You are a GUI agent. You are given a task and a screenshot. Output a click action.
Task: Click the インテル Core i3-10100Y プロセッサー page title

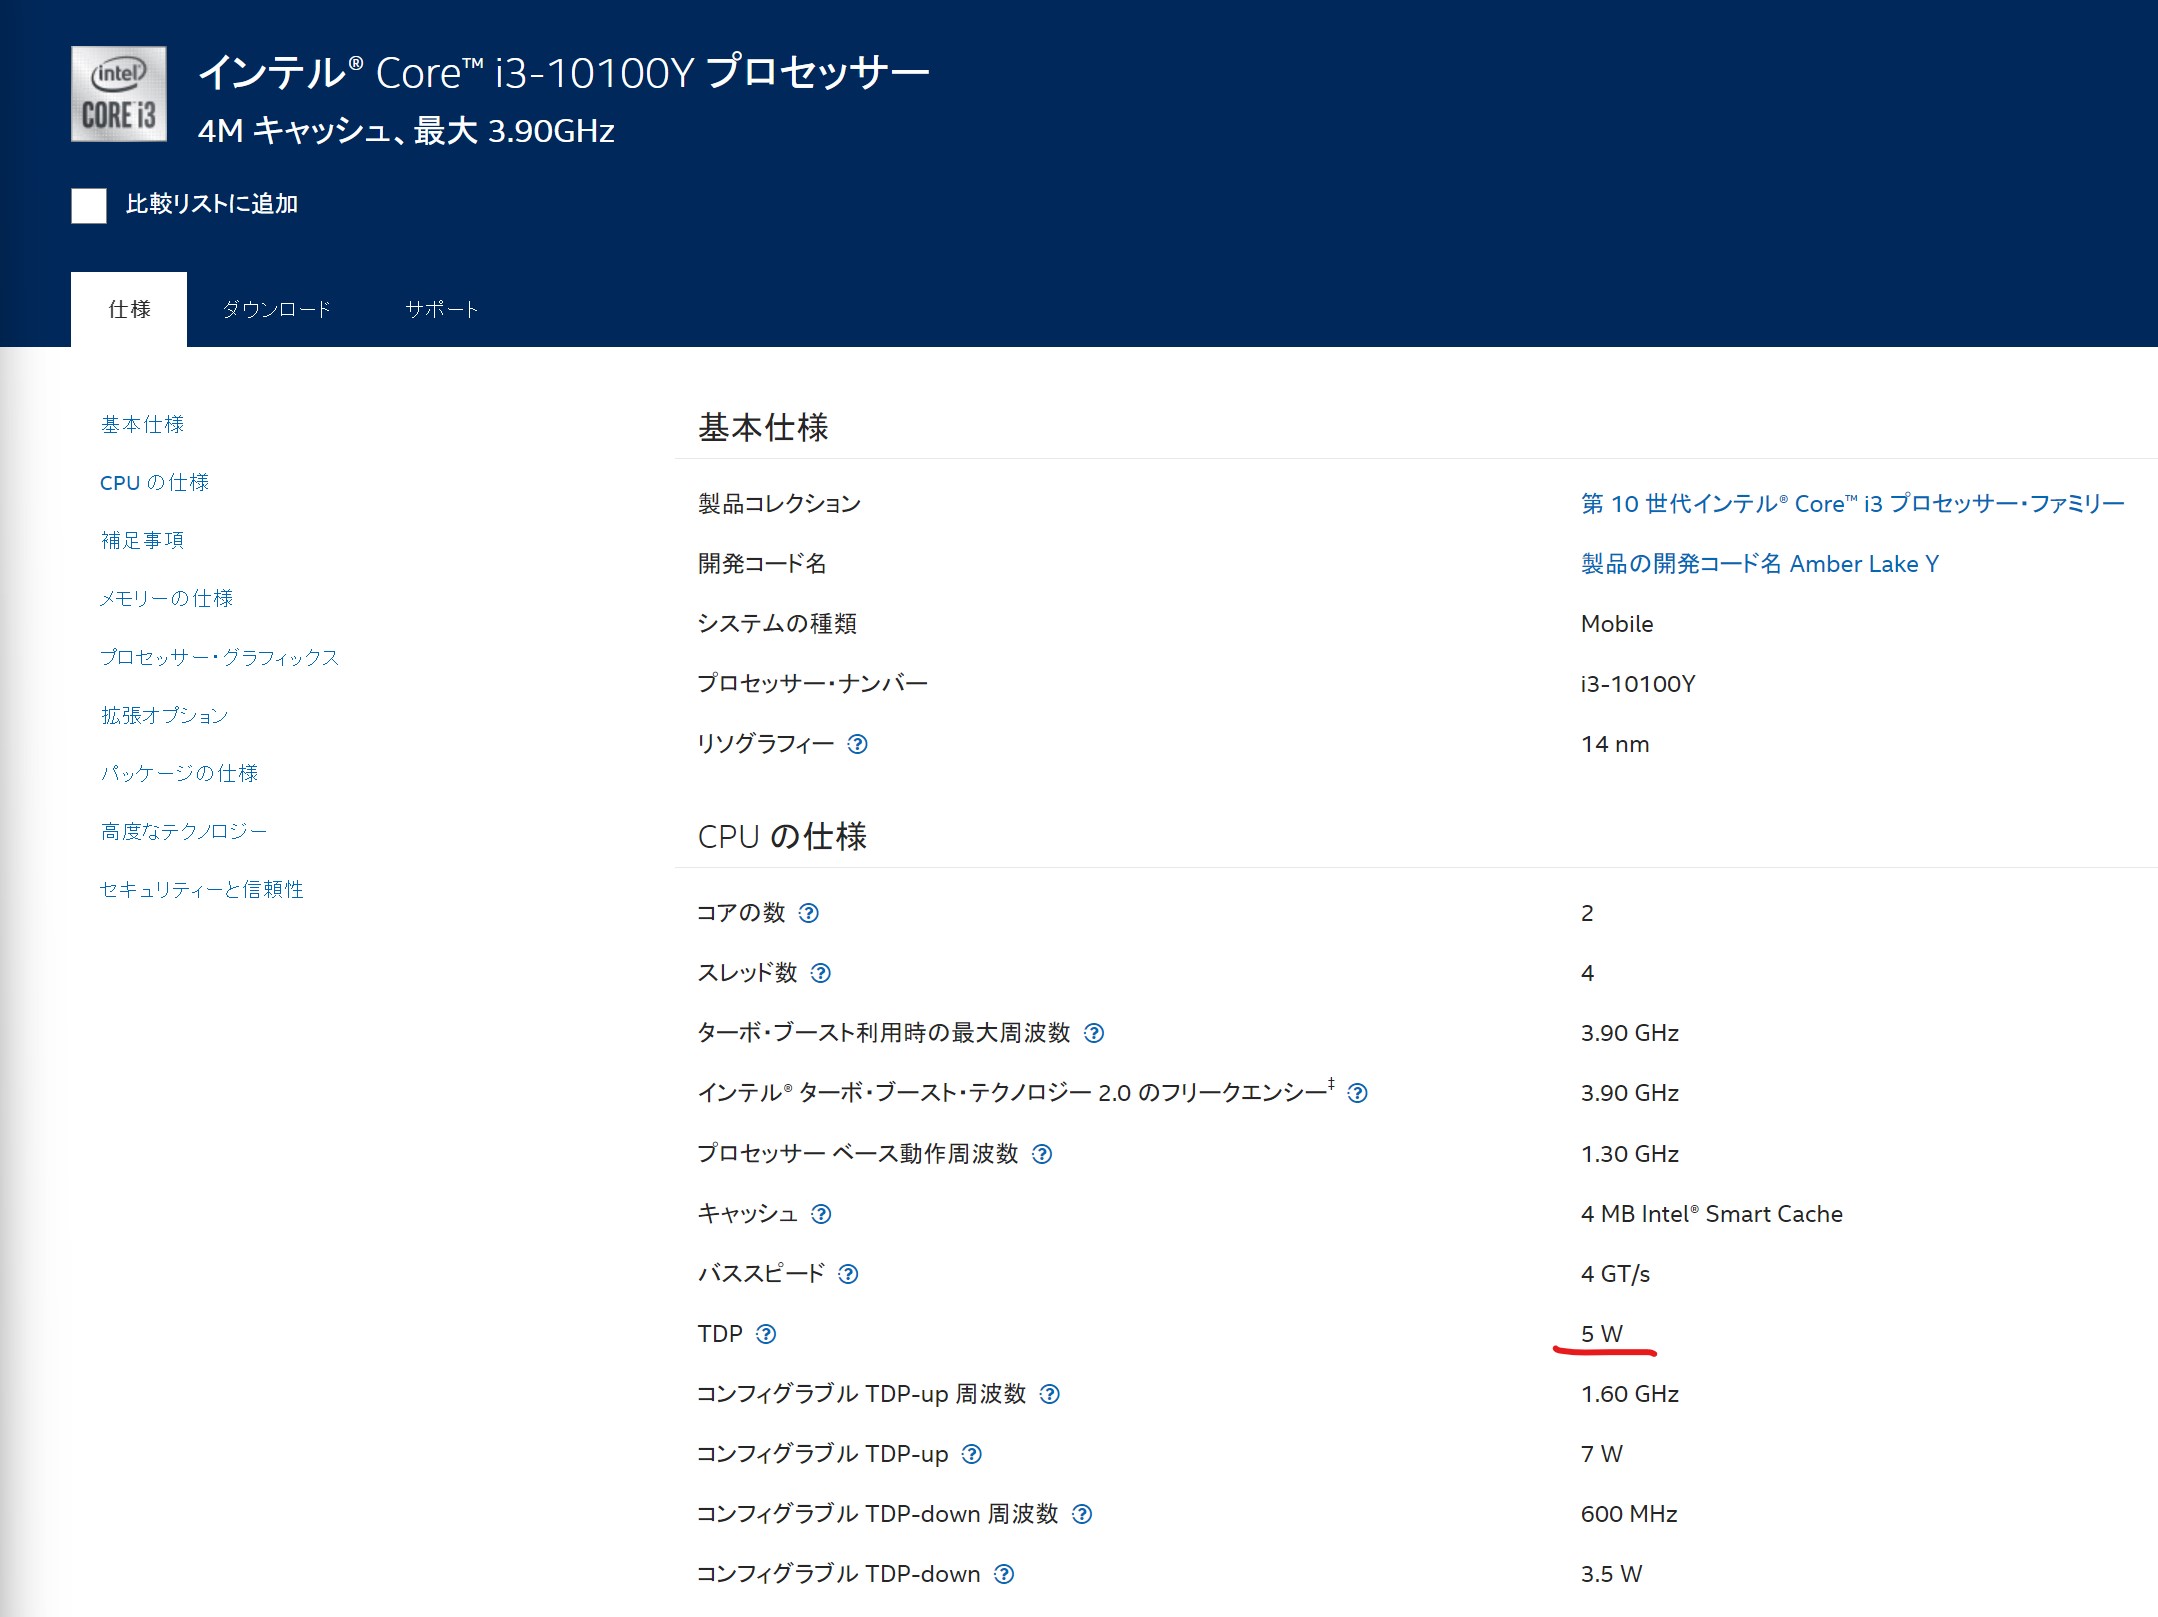(x=564, y=72)
